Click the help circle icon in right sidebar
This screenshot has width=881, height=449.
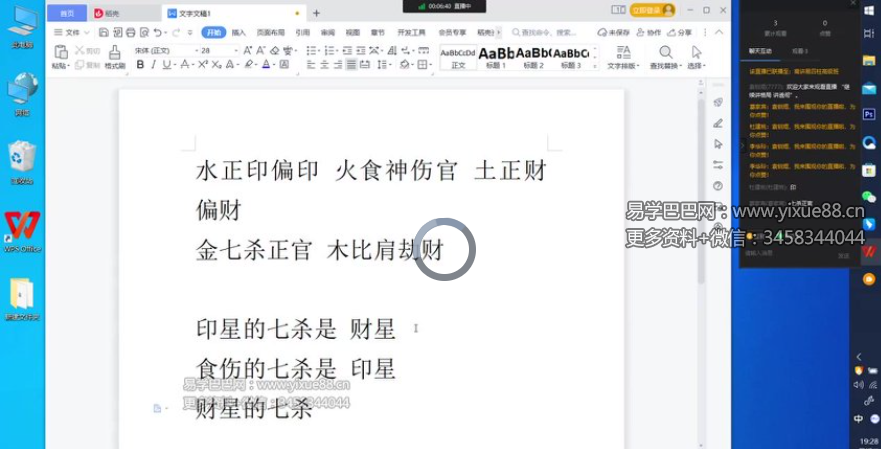pyautogui.click(x=718, y=185)
